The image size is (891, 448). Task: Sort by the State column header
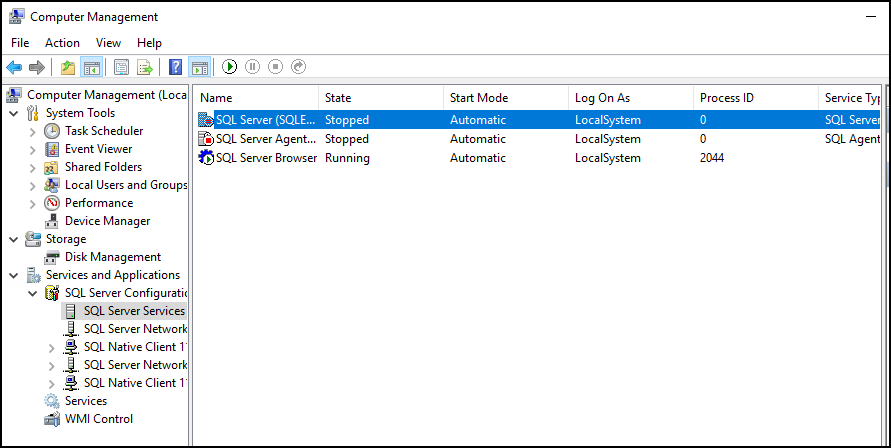(x=381, y=98)
